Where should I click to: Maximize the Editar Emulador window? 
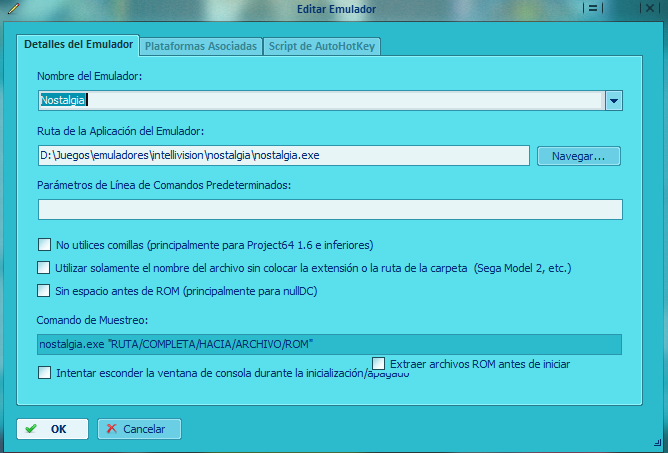(593, 8)
